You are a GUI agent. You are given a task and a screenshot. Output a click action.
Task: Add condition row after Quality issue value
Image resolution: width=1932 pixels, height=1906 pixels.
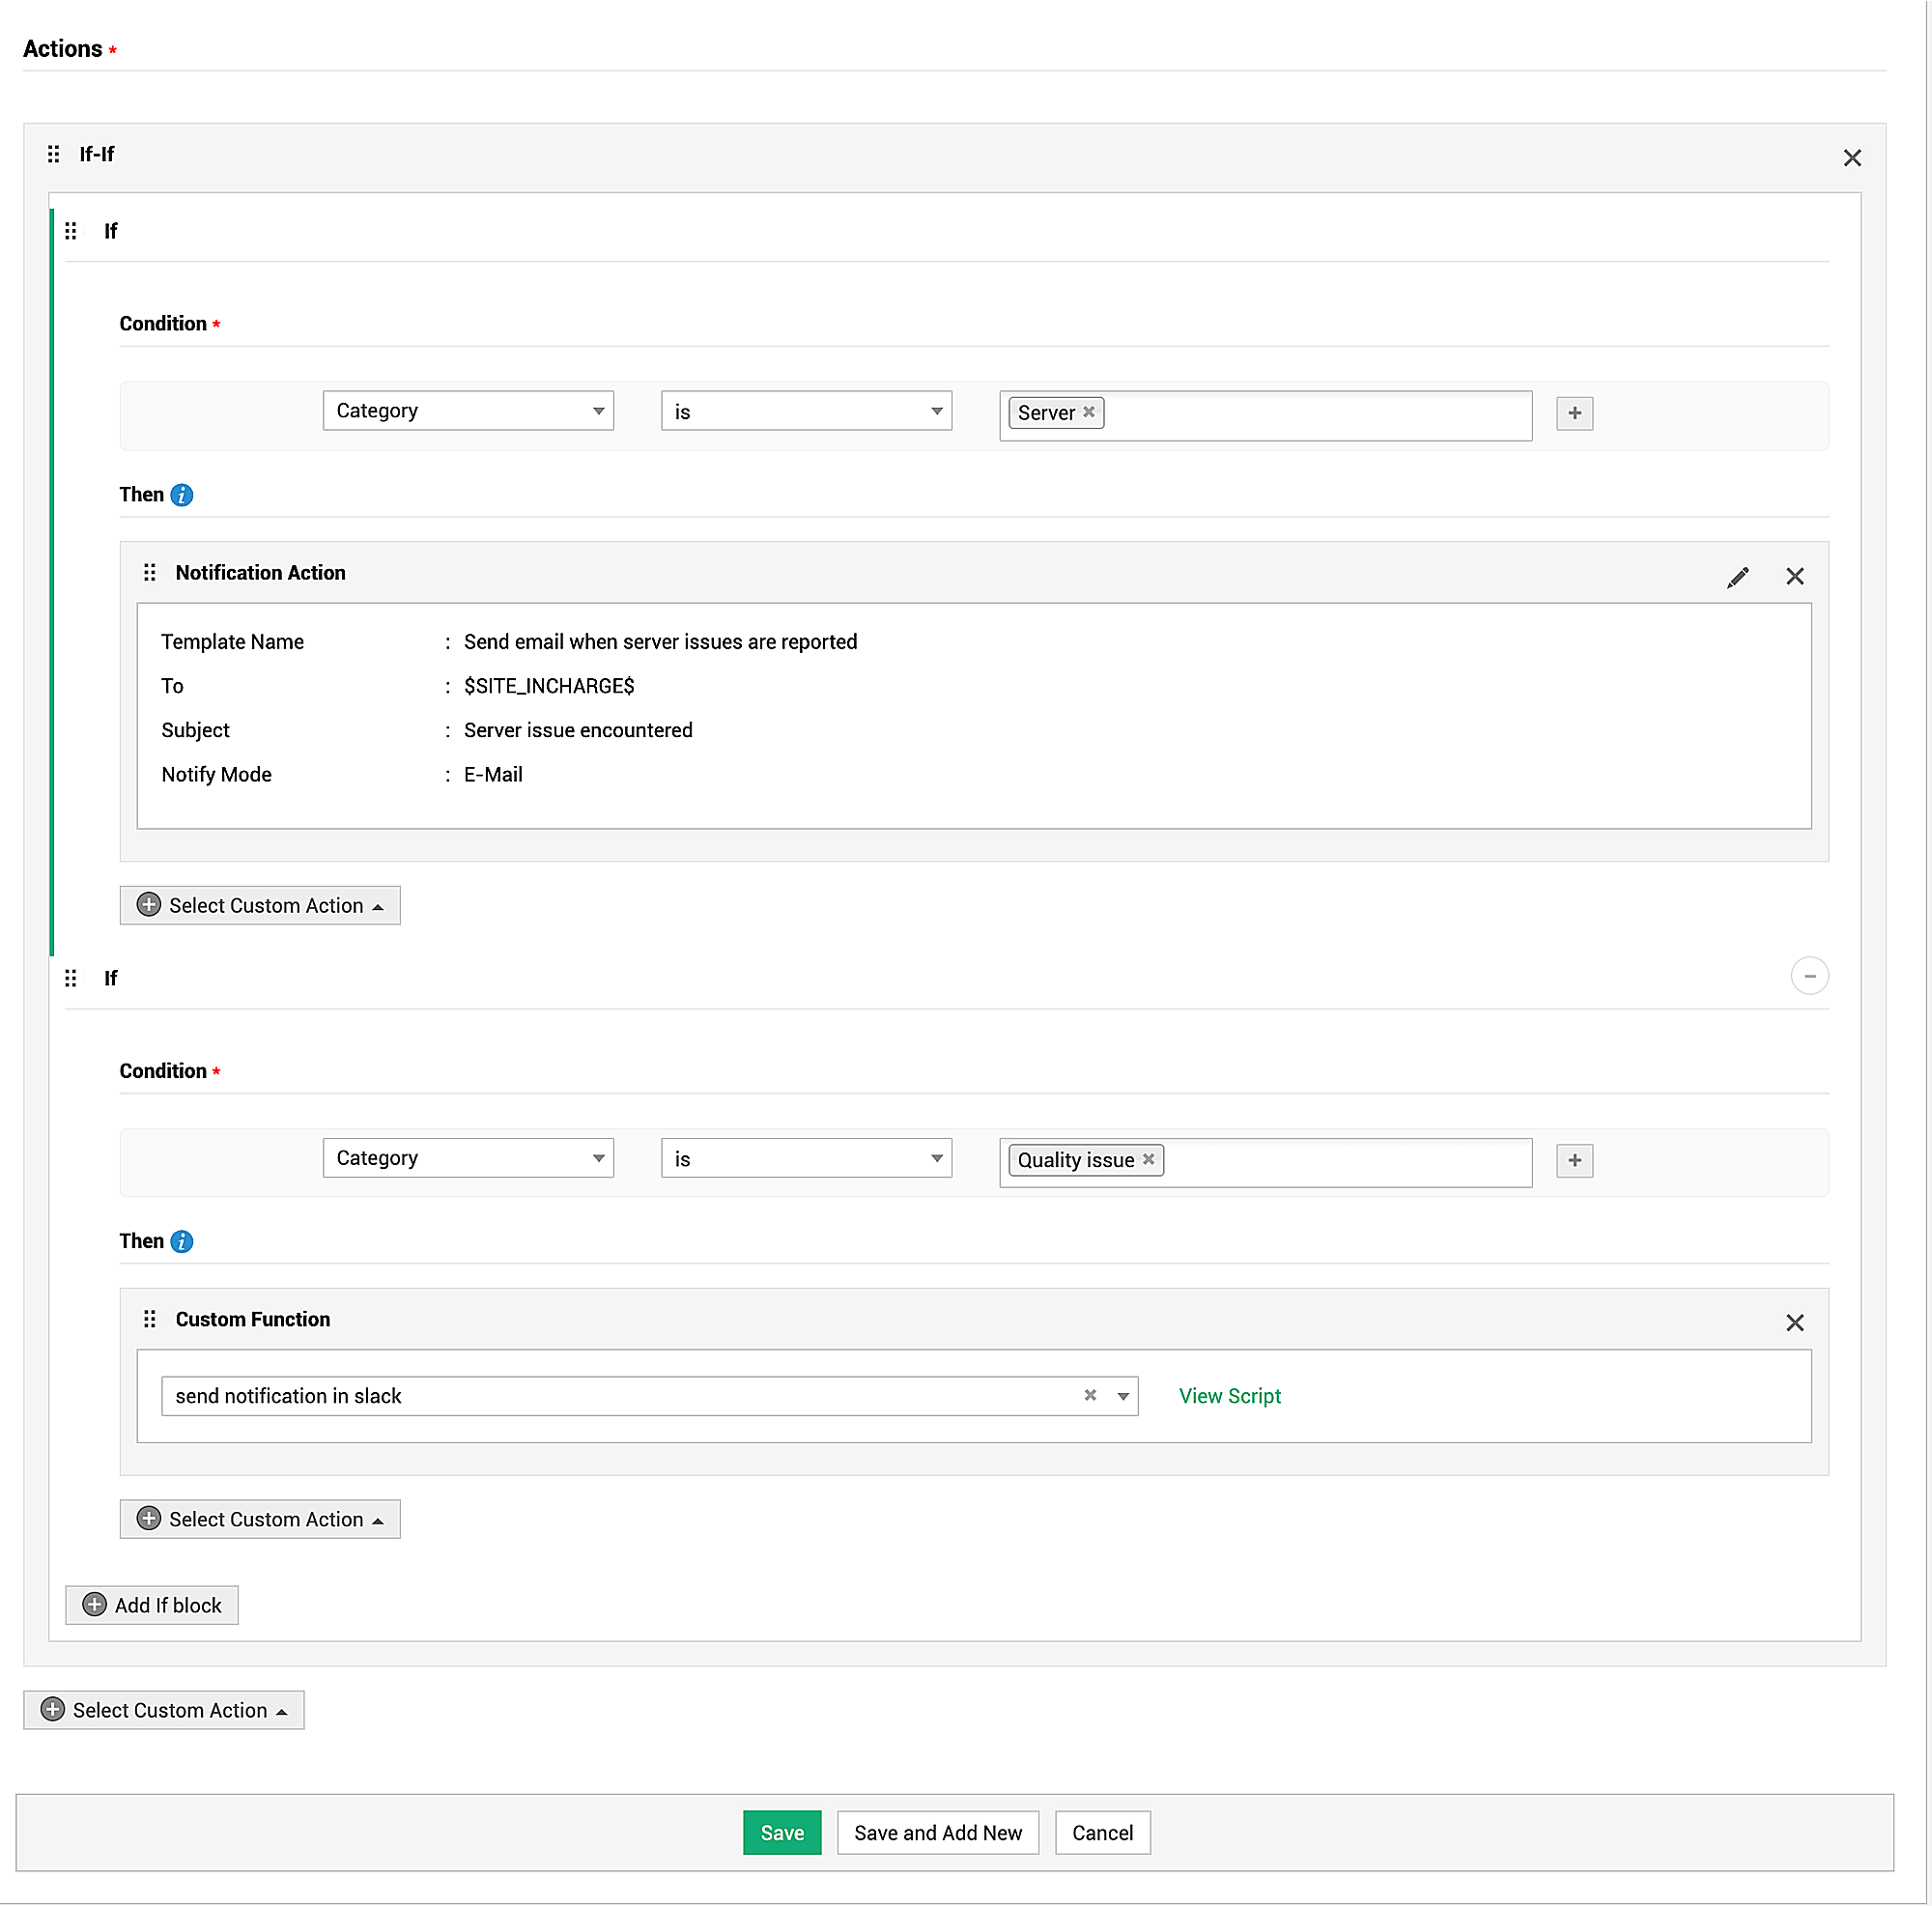pyautogui.click(x=1574, y=1160)
